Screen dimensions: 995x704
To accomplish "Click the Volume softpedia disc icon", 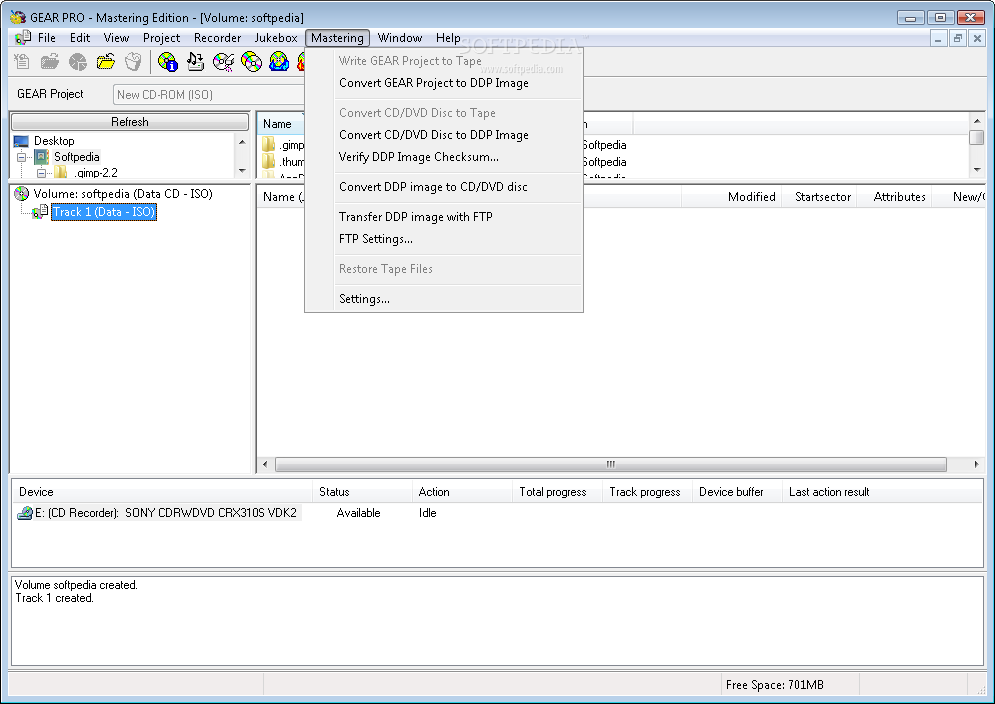I will (22, 194).
